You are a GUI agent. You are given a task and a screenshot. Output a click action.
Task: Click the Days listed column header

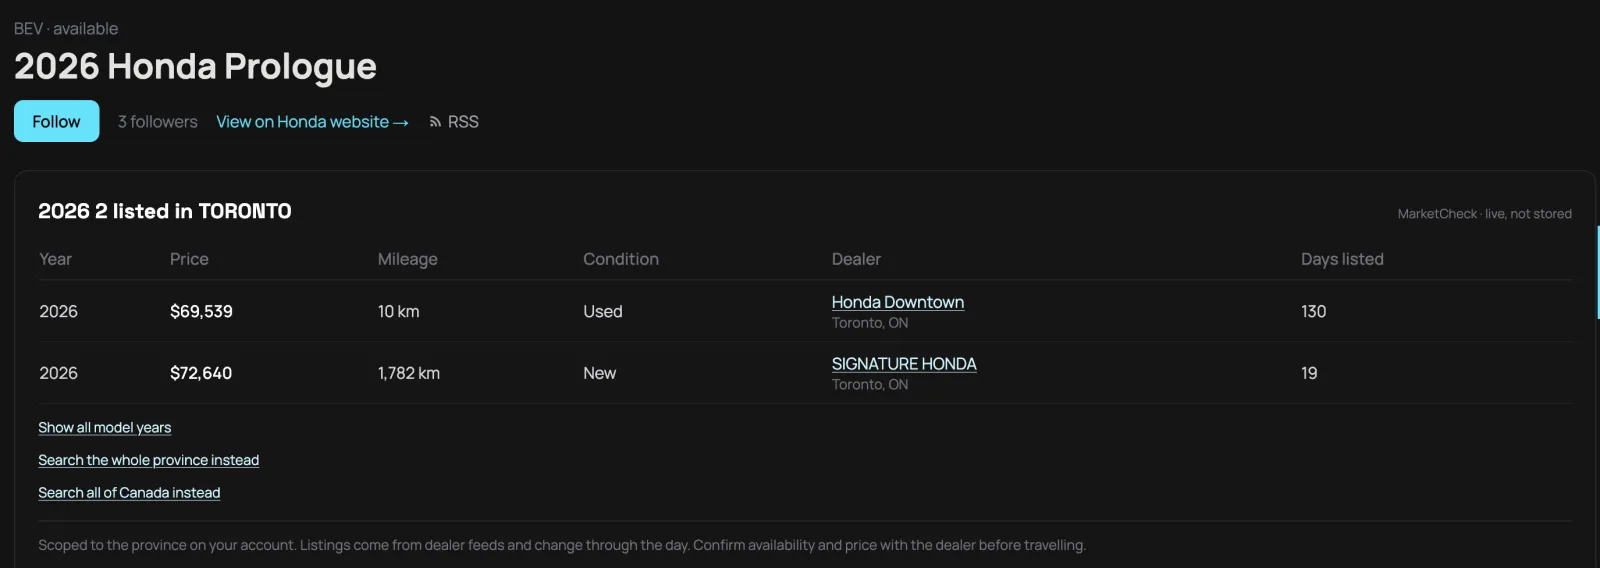1342,259
